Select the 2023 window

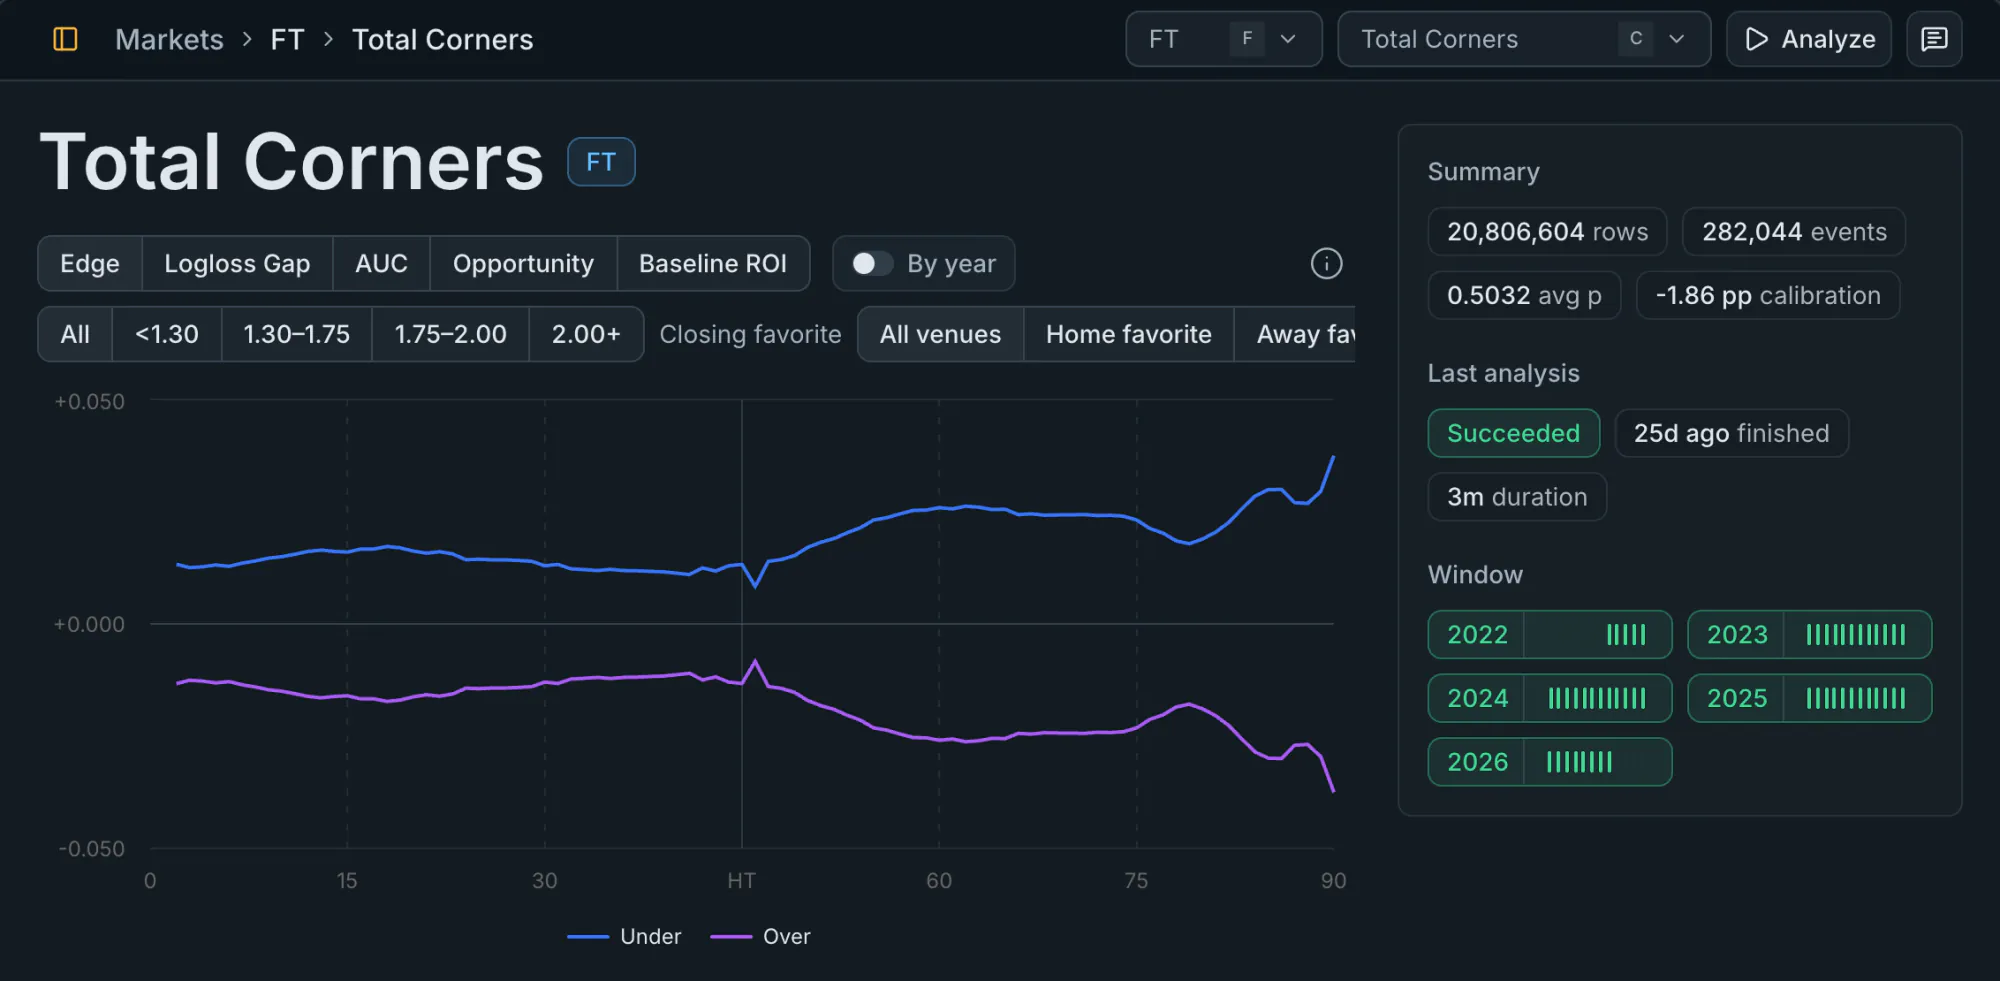coord(1809,634)
